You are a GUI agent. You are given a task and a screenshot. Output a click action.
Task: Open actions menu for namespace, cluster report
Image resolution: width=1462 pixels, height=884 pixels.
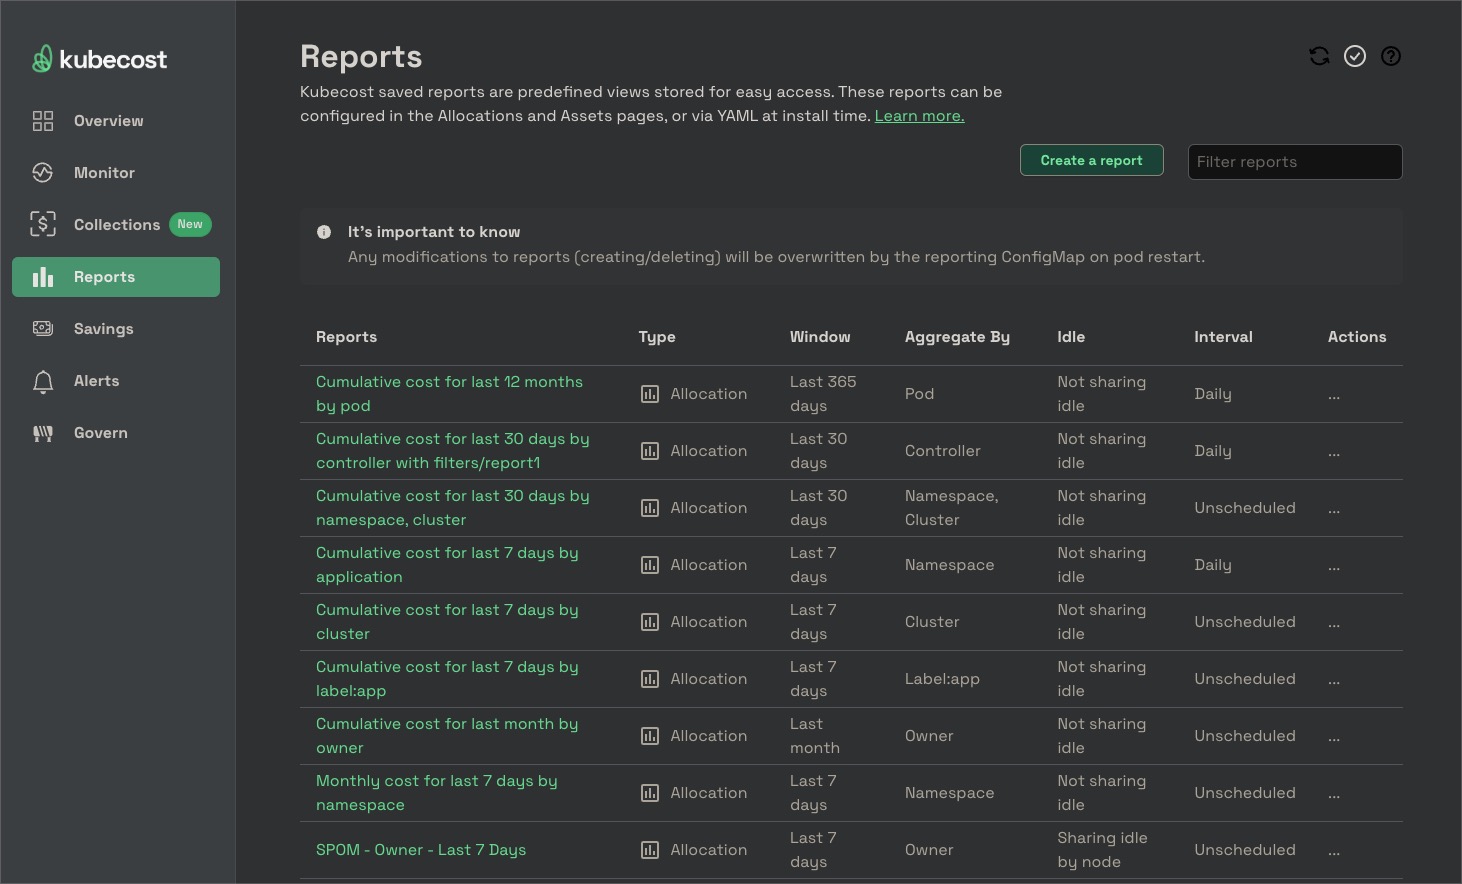(1334, 511)
